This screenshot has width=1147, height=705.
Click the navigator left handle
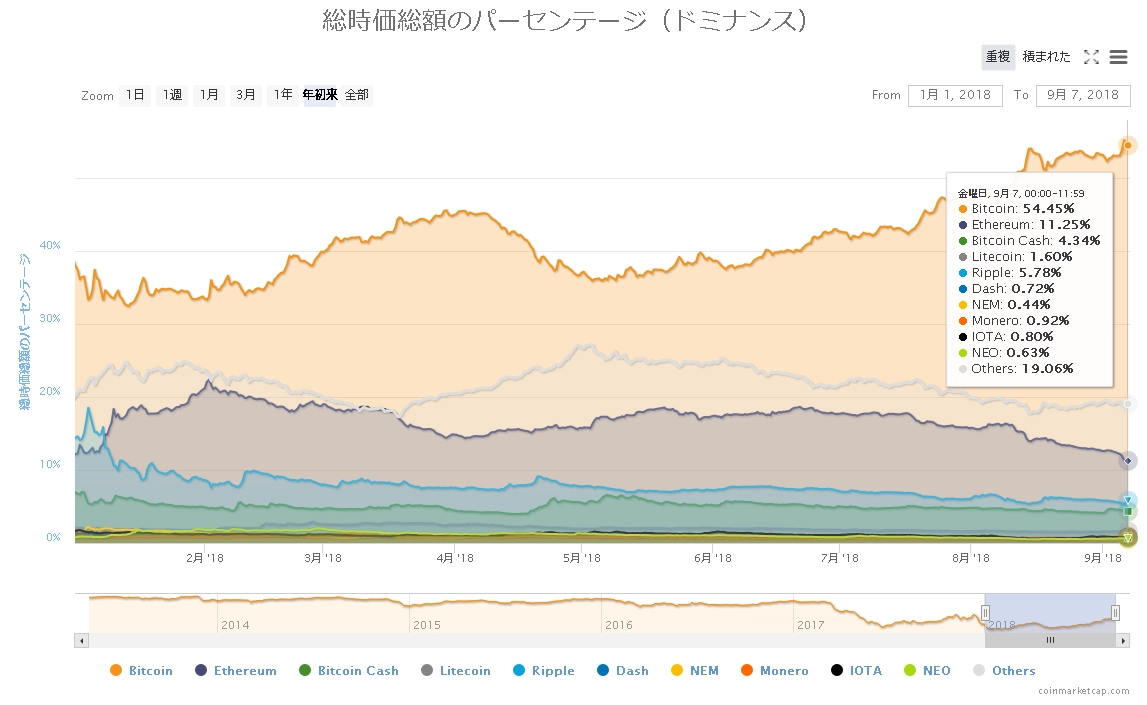click(985, 613)
